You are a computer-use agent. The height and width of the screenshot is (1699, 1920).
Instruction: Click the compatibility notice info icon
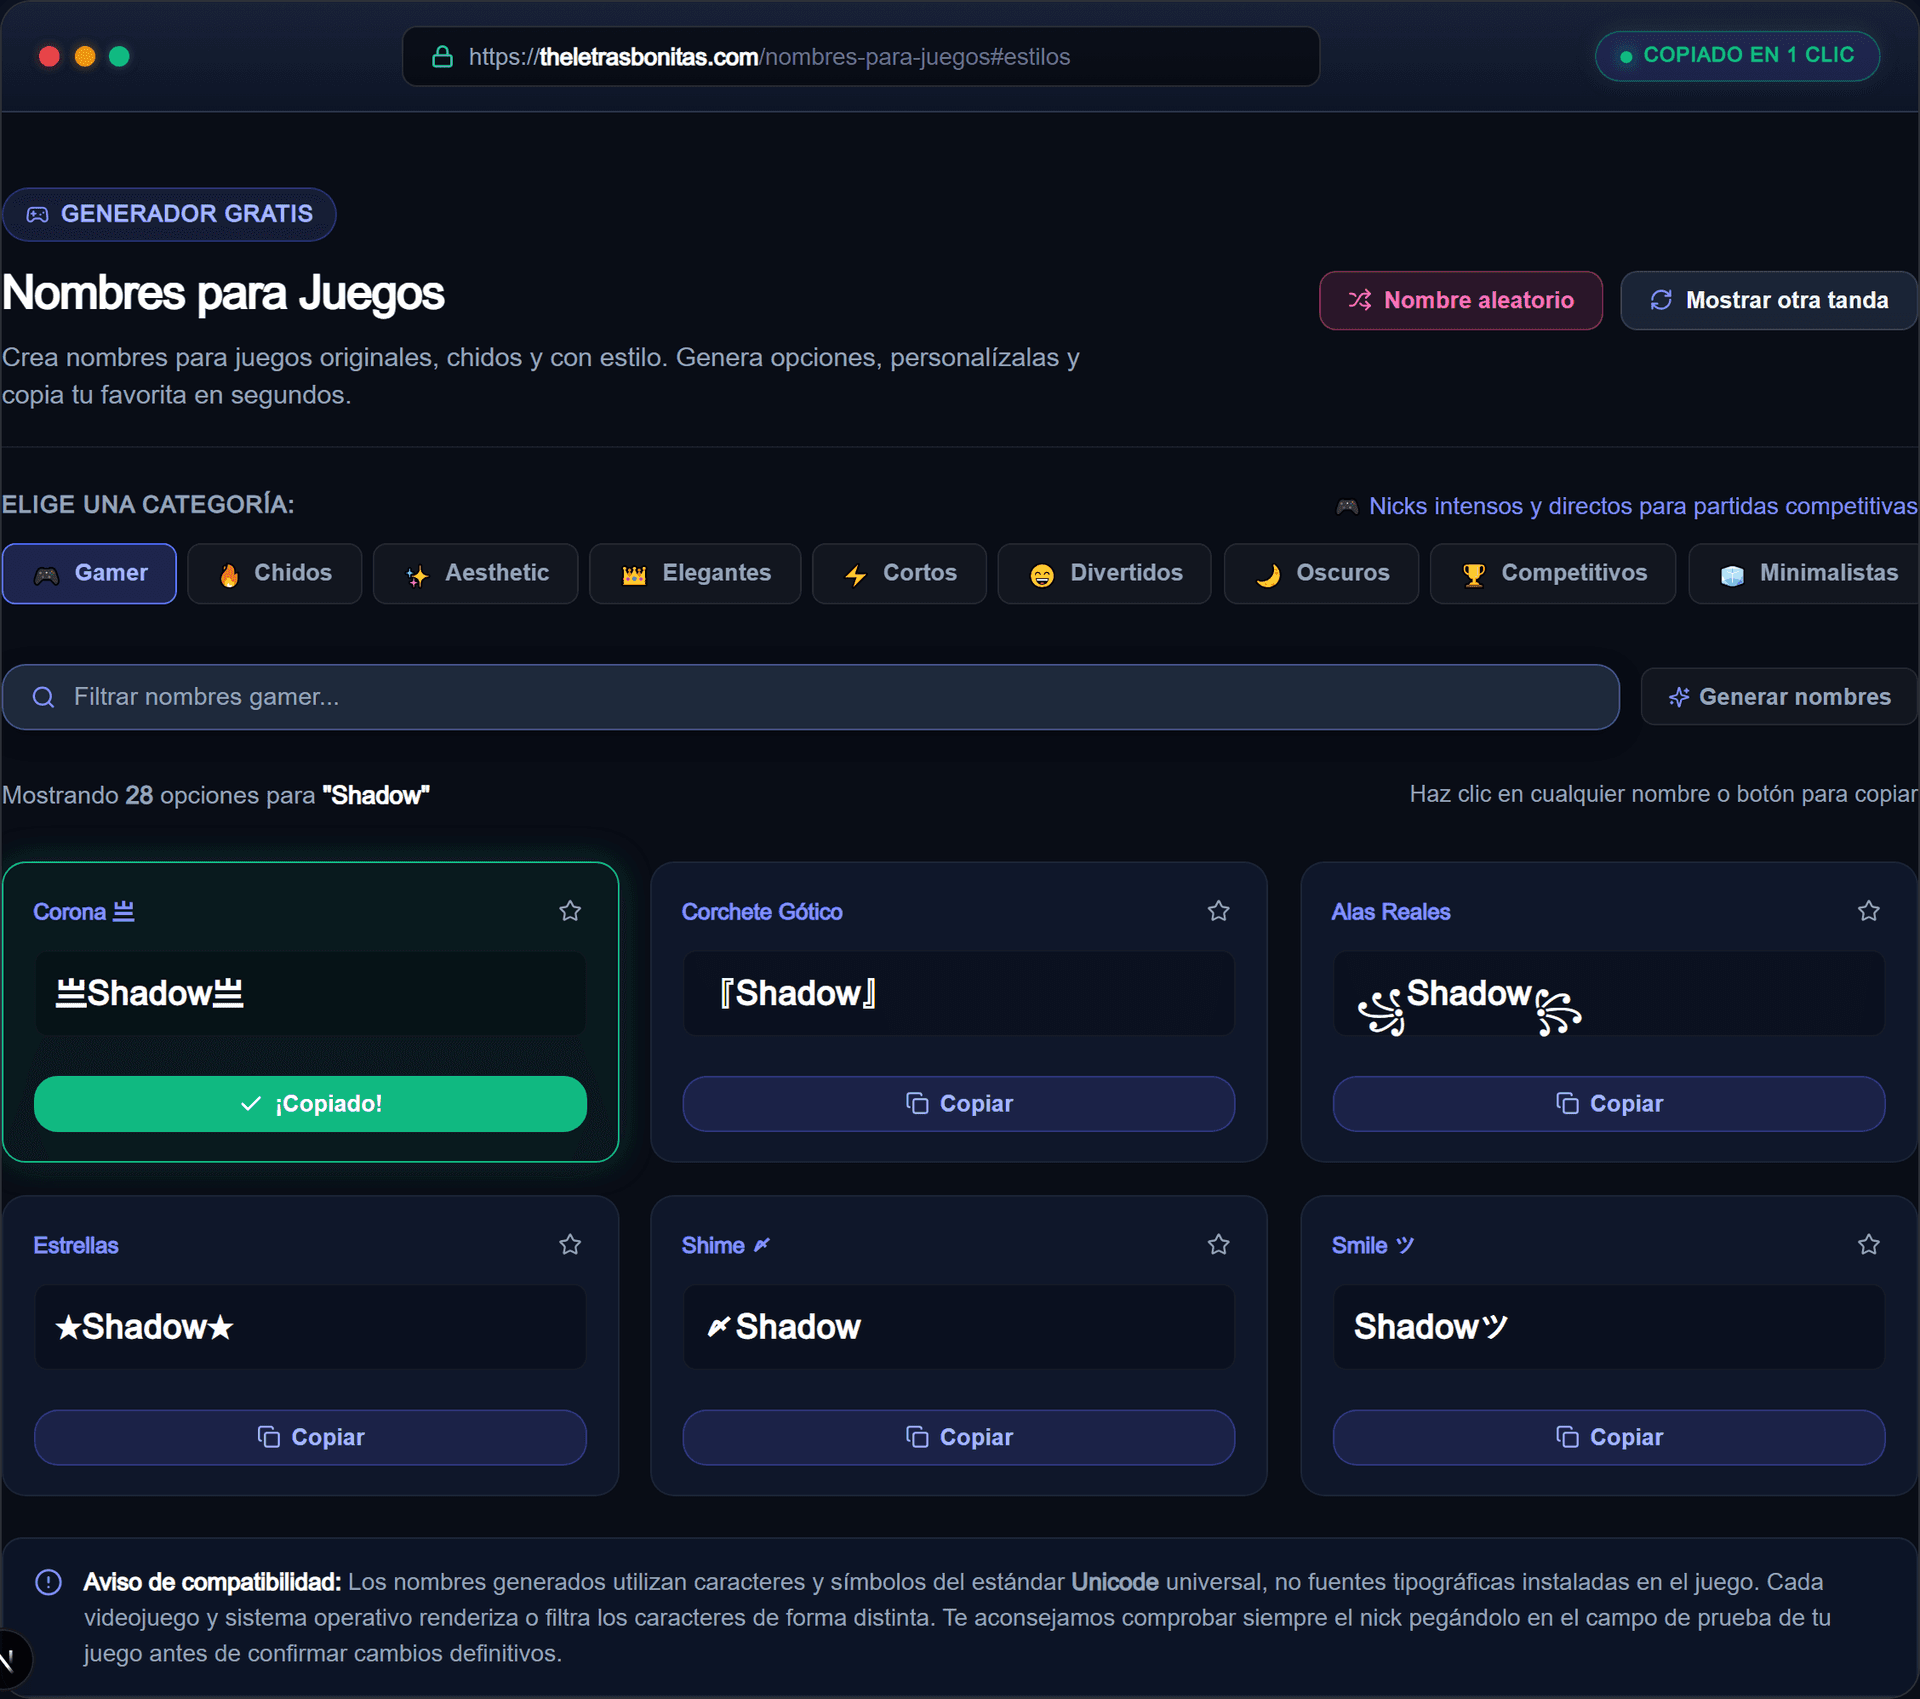click(x=48, y=1582)
